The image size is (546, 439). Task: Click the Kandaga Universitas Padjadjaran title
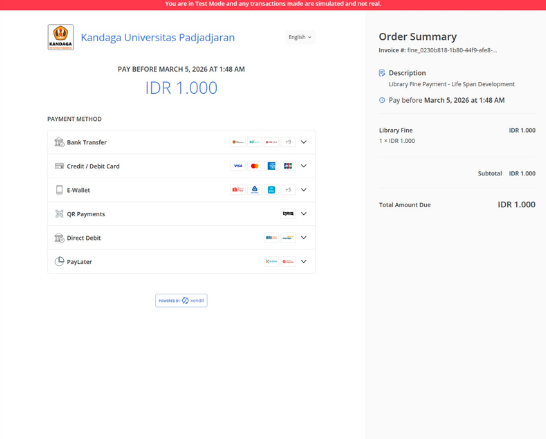pos(158,37)
